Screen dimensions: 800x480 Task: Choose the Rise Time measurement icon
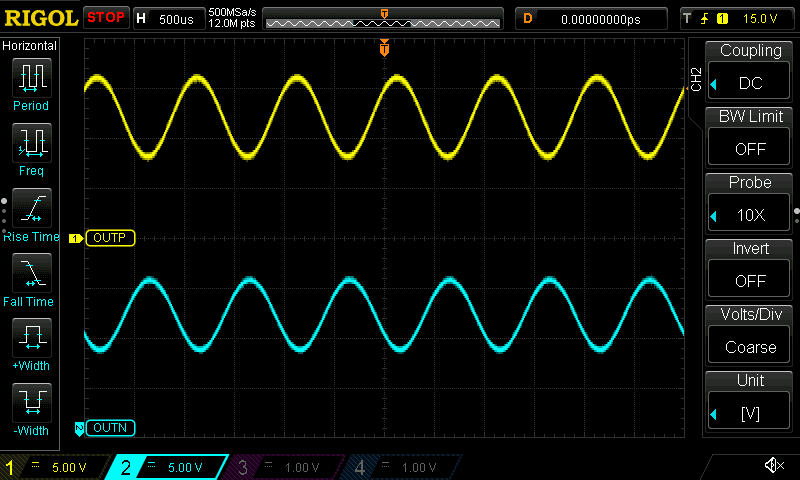tap(31, 210)
